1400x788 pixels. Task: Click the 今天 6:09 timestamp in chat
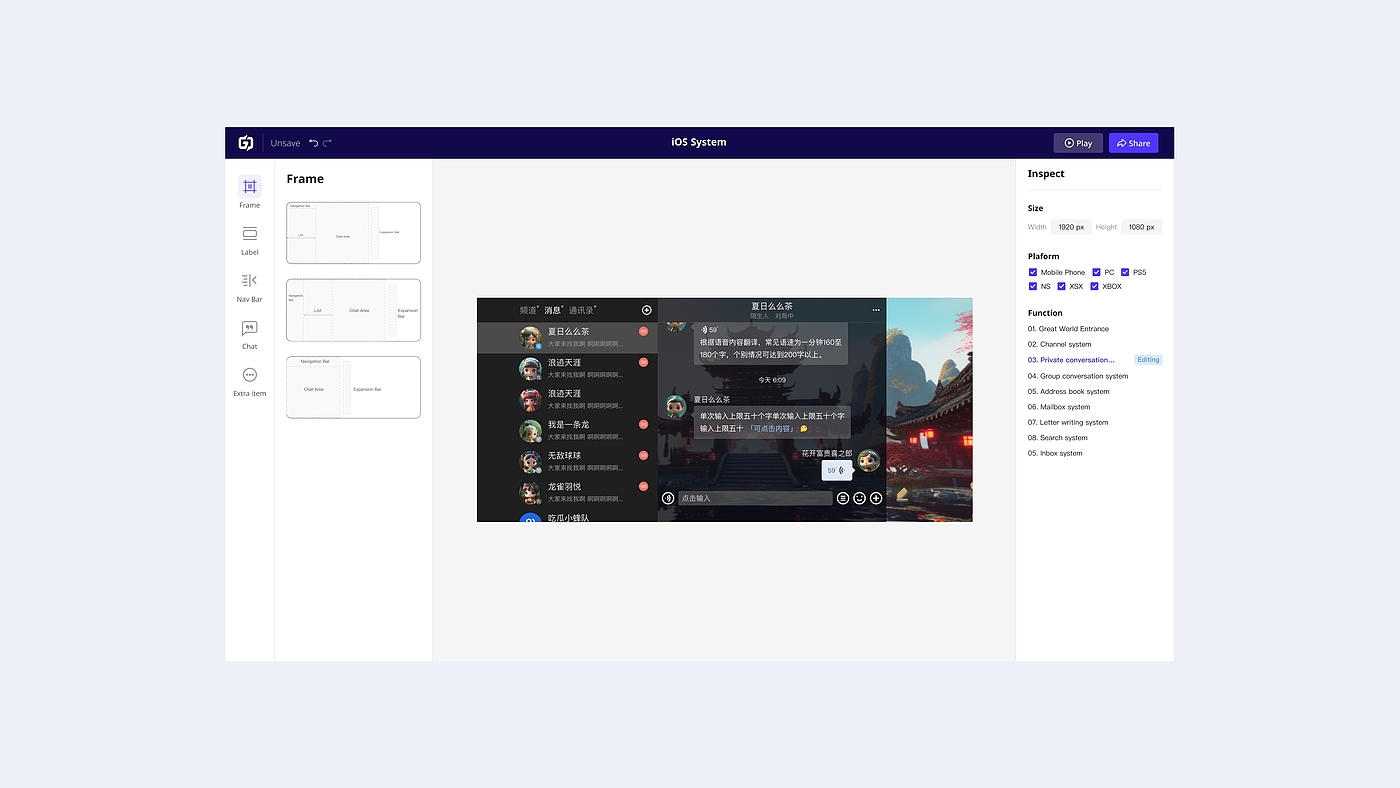tap(772, 380)
